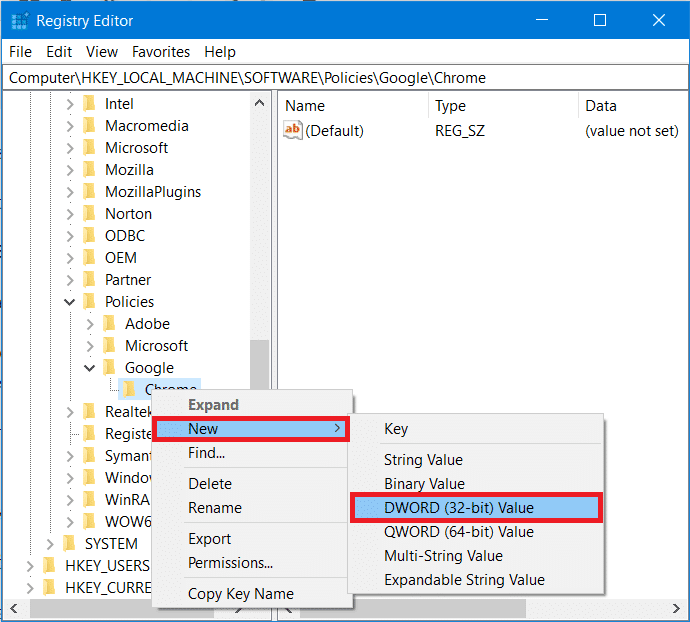Open the Favorites menu
The width and height of the screenshot is (690, 622).
pos(161,52)
